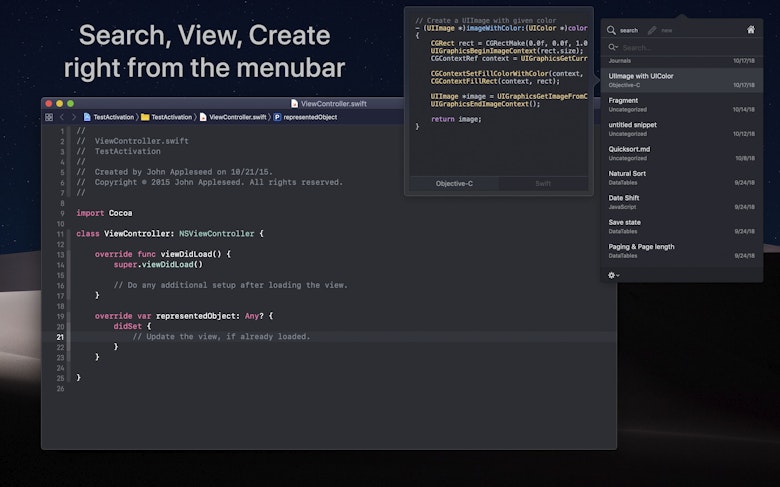Click the TestActivation folder text in jump bar
This screenshot has height=487, width=780.
(x=172, y=117)
